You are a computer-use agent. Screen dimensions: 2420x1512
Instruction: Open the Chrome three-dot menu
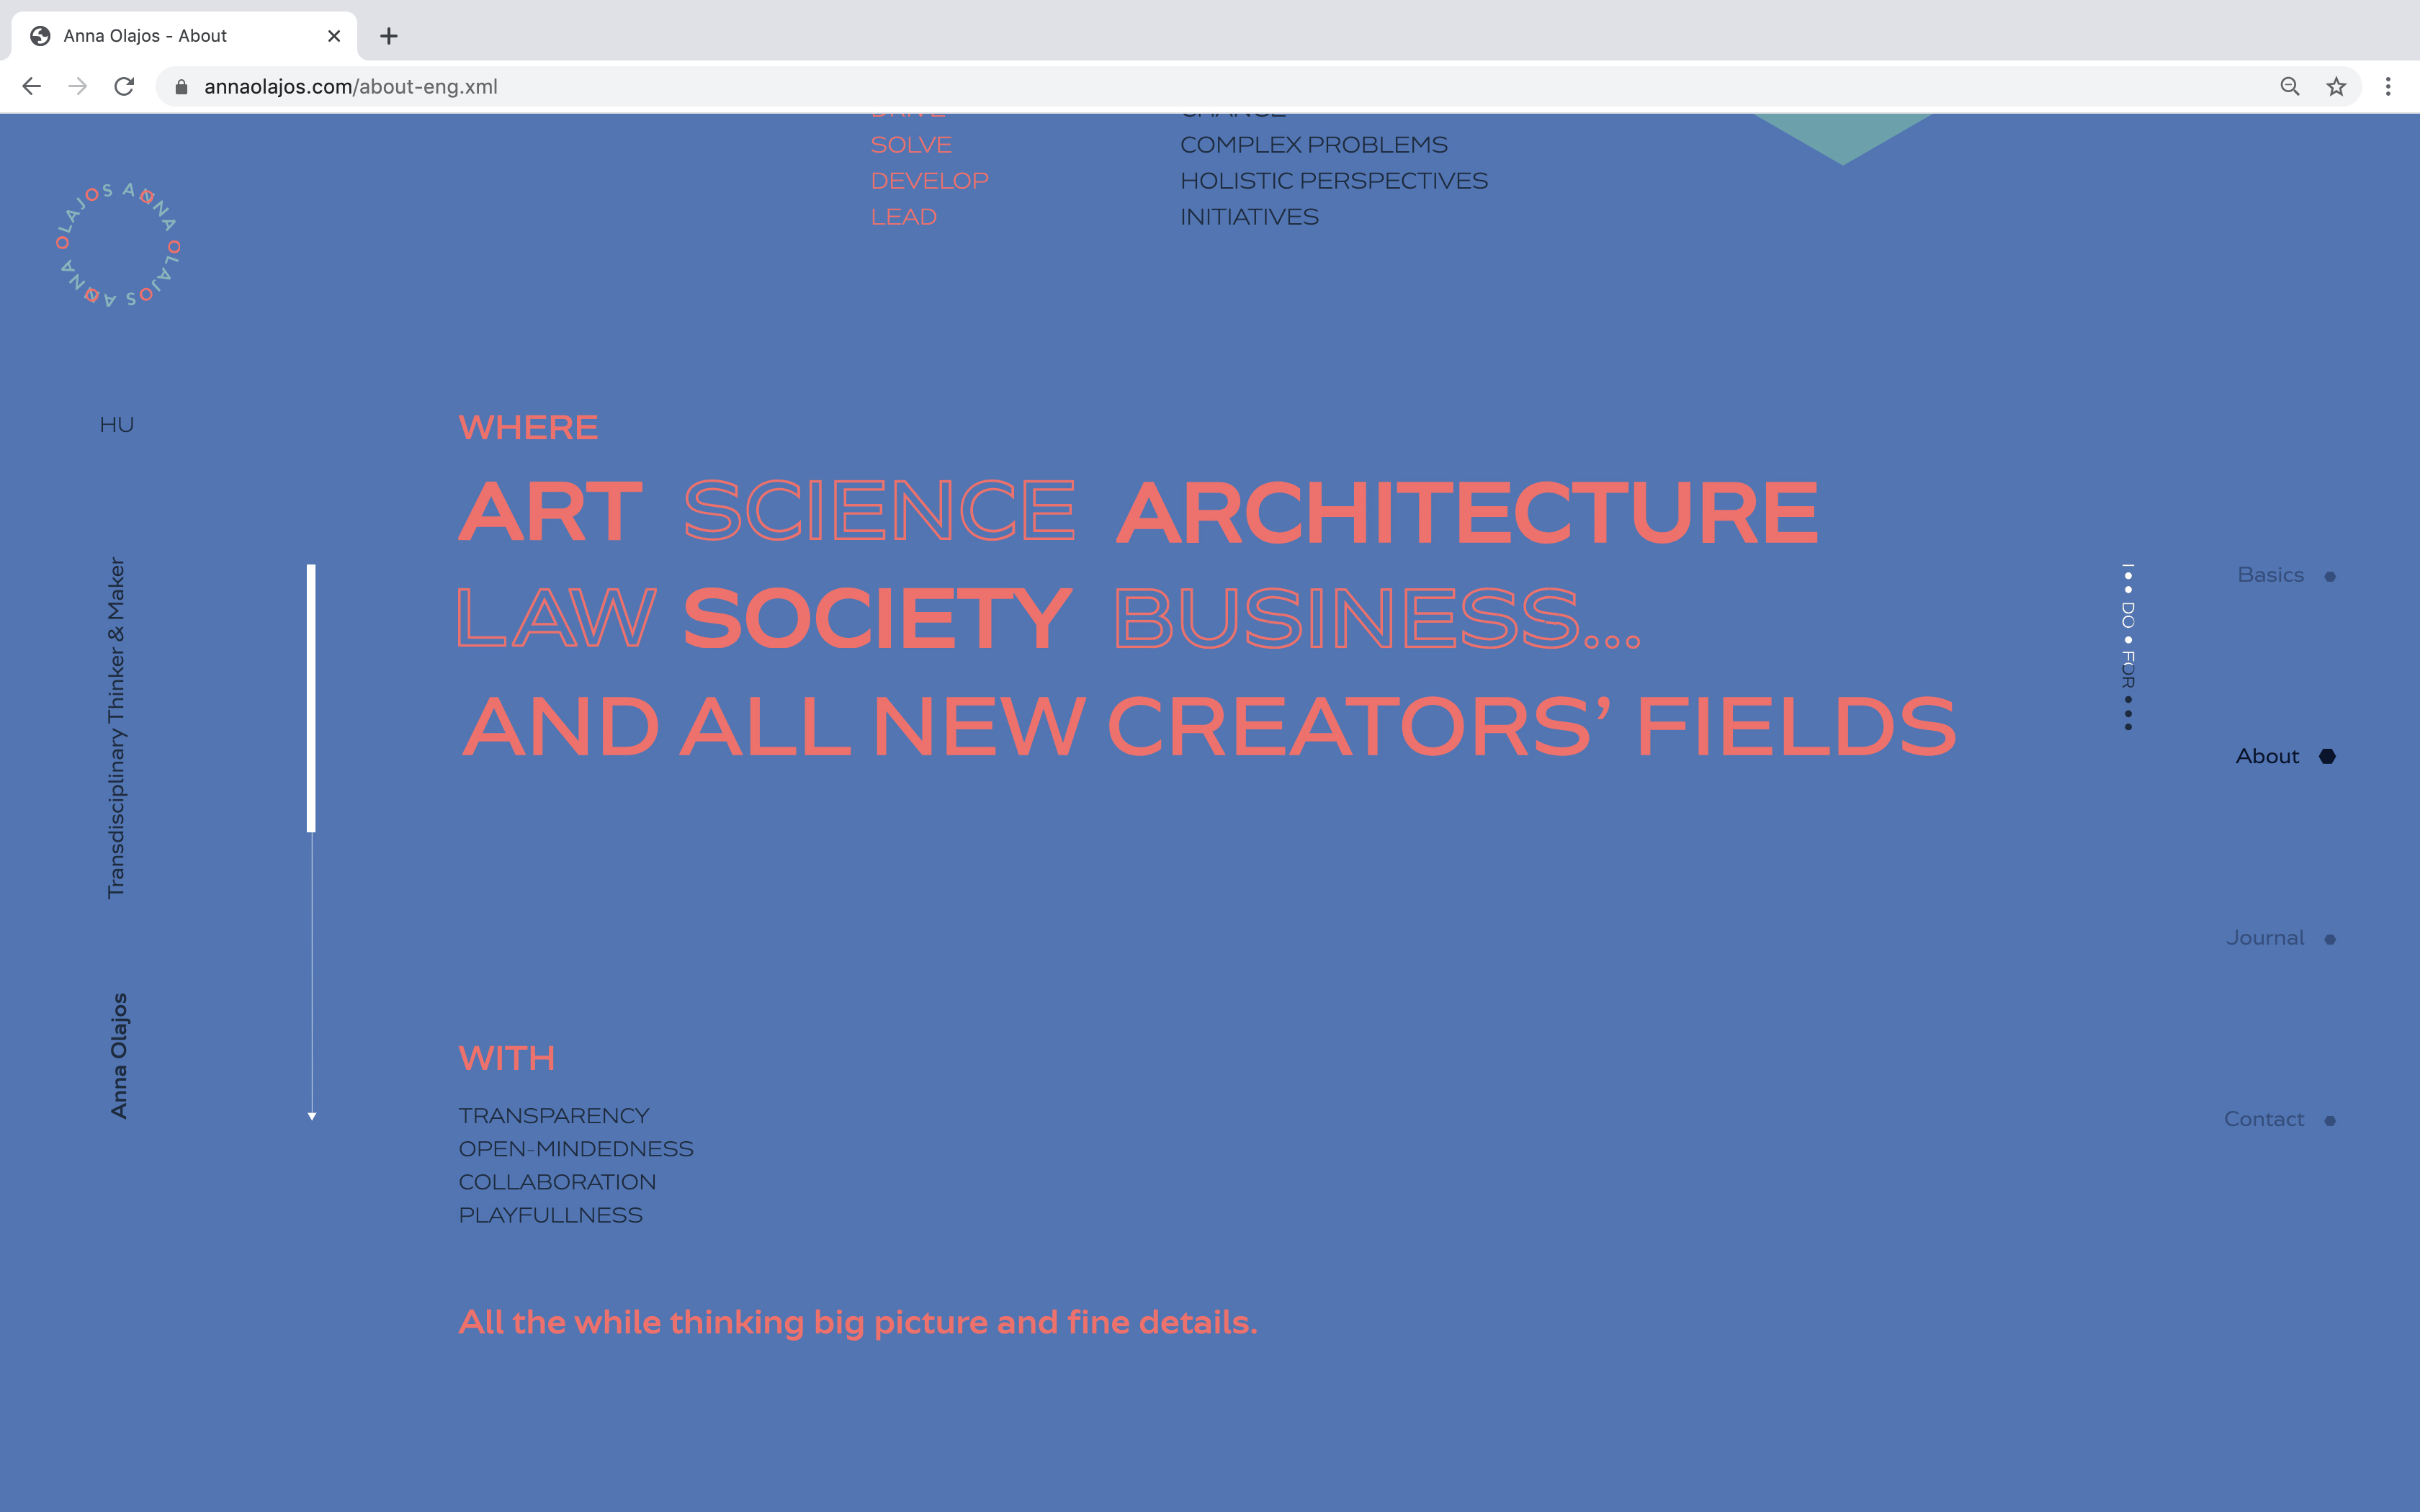pos(2388,87)
